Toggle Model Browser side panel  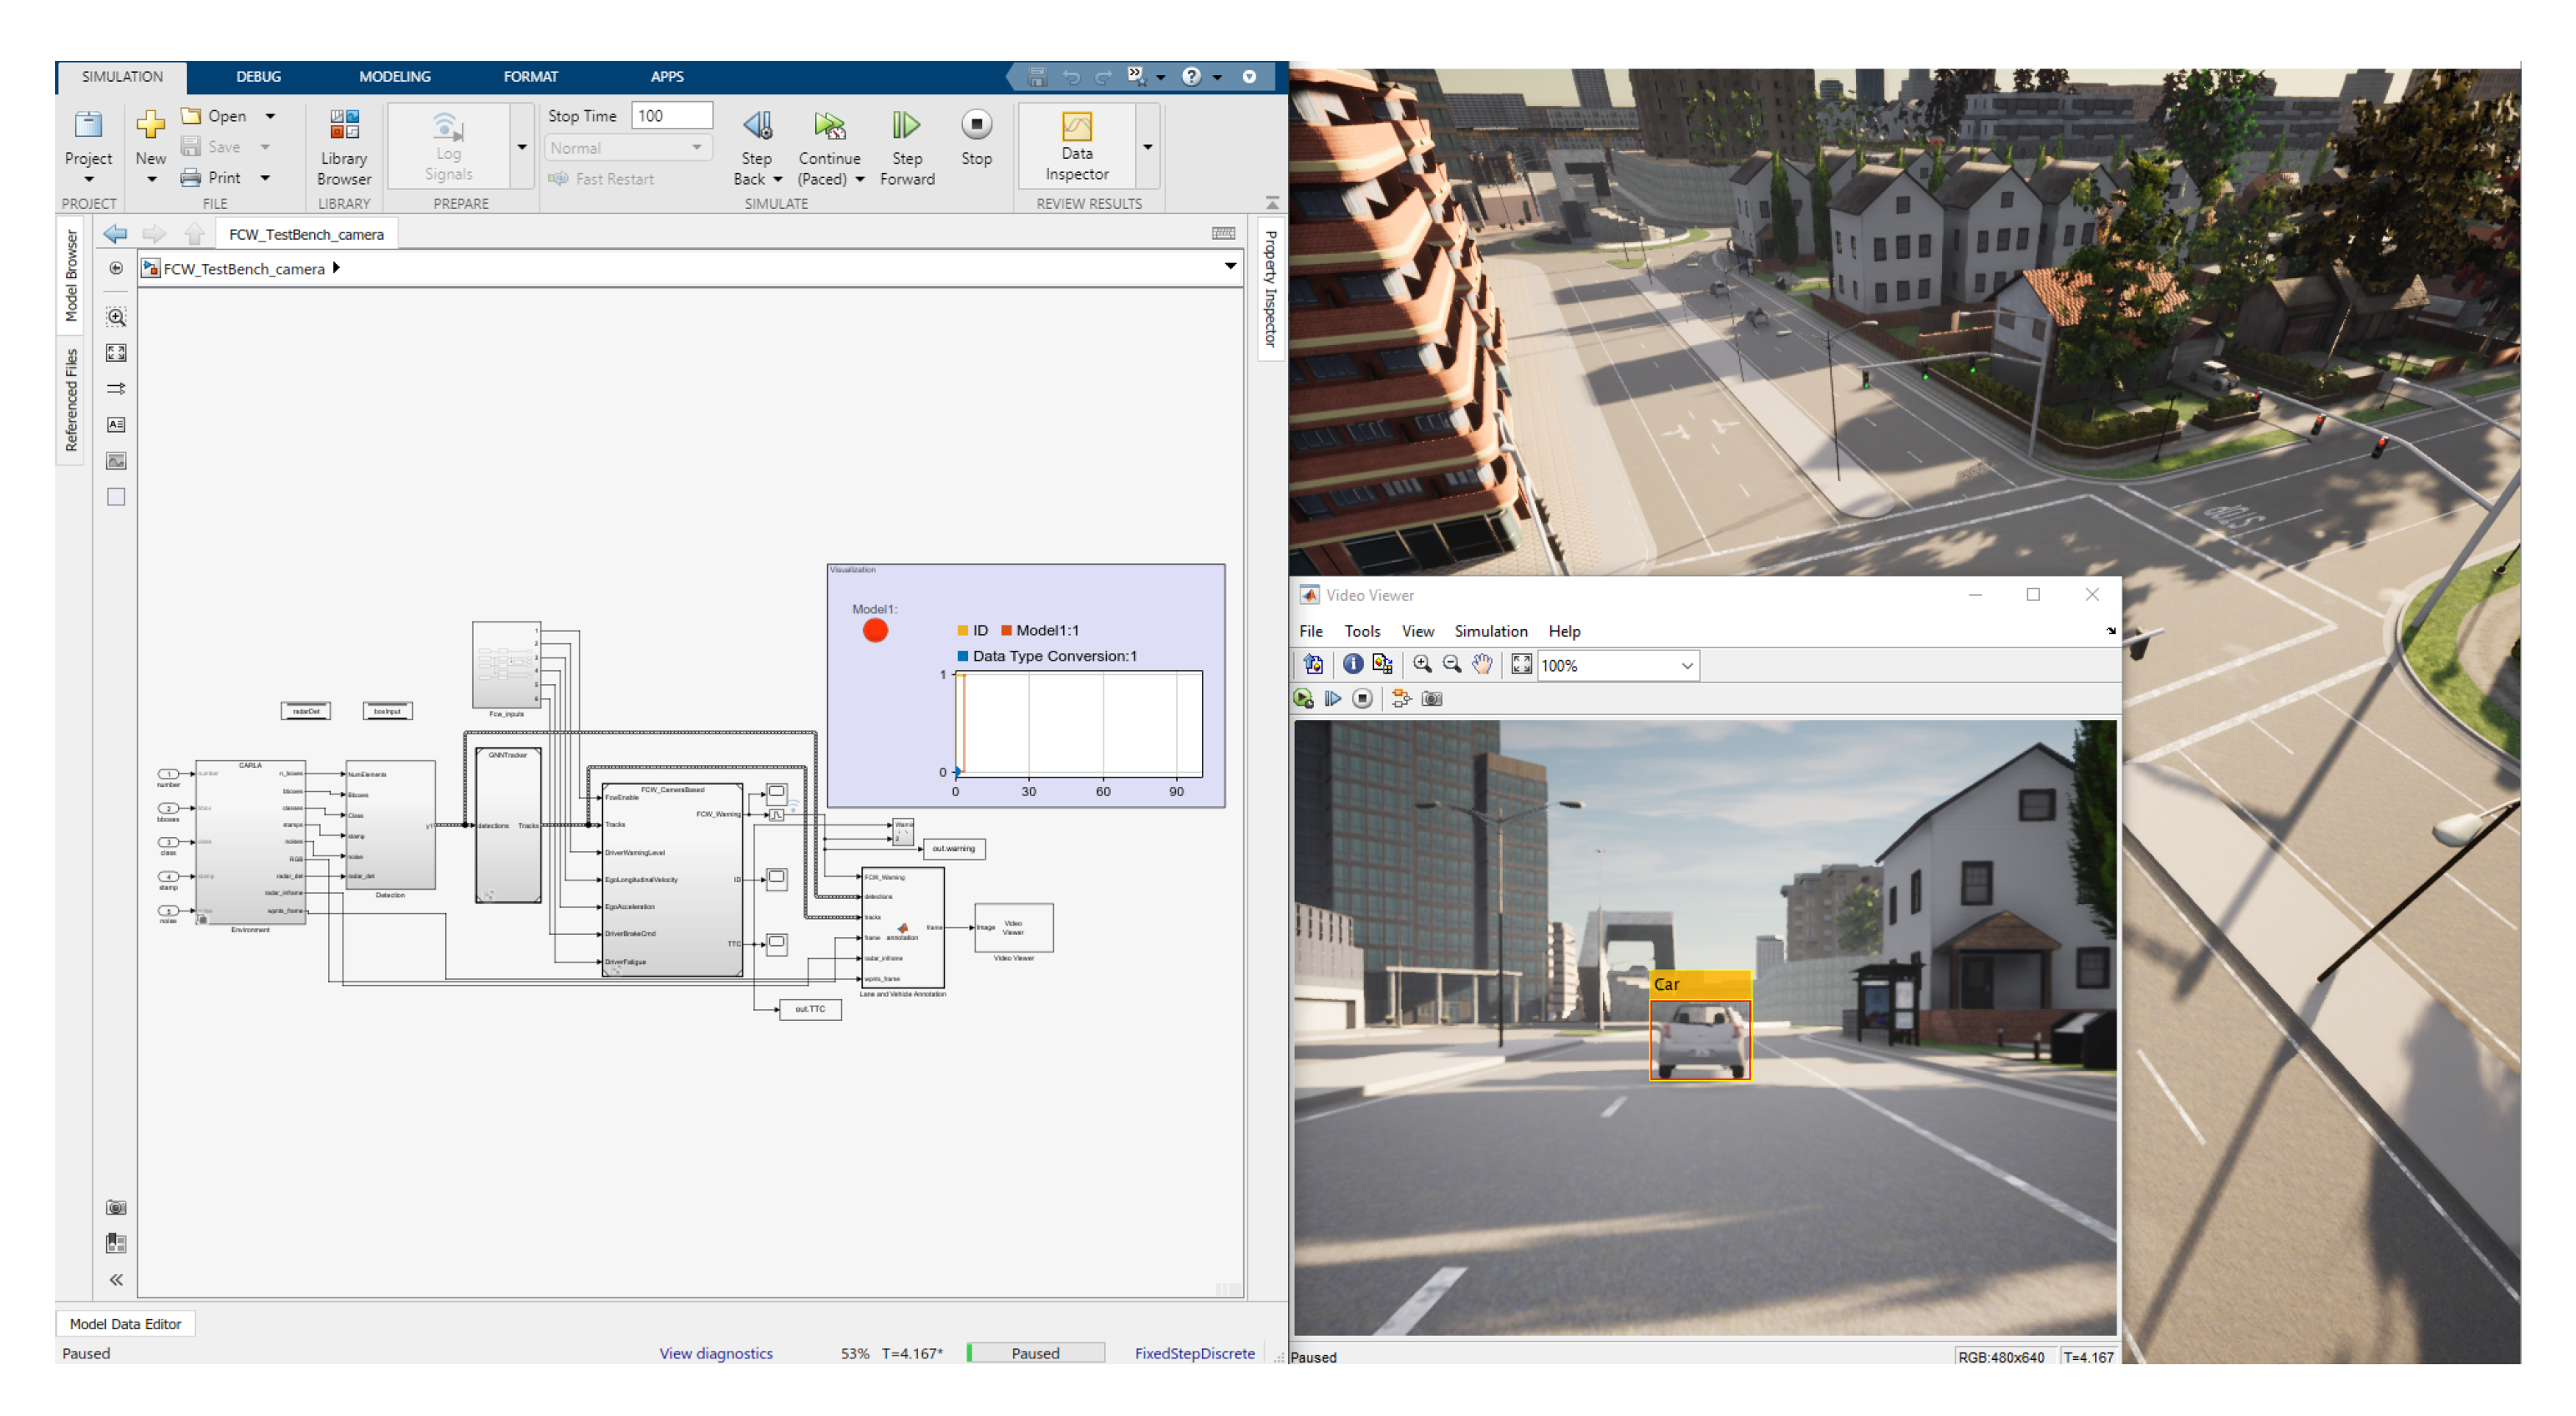point(71,276)
